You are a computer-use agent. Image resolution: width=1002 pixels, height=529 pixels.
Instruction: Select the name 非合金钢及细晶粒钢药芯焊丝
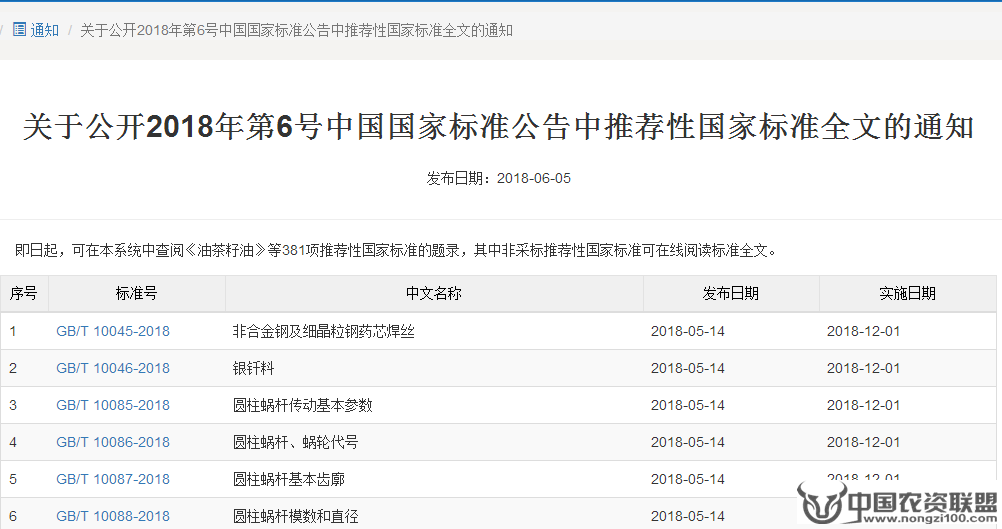click(x=324, y=331)
